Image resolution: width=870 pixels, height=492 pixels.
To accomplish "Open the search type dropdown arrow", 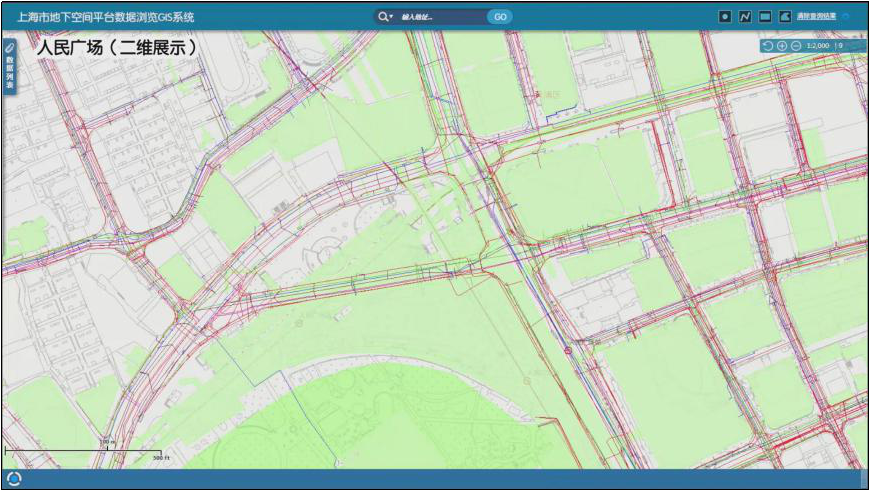I will pos(392,17).
